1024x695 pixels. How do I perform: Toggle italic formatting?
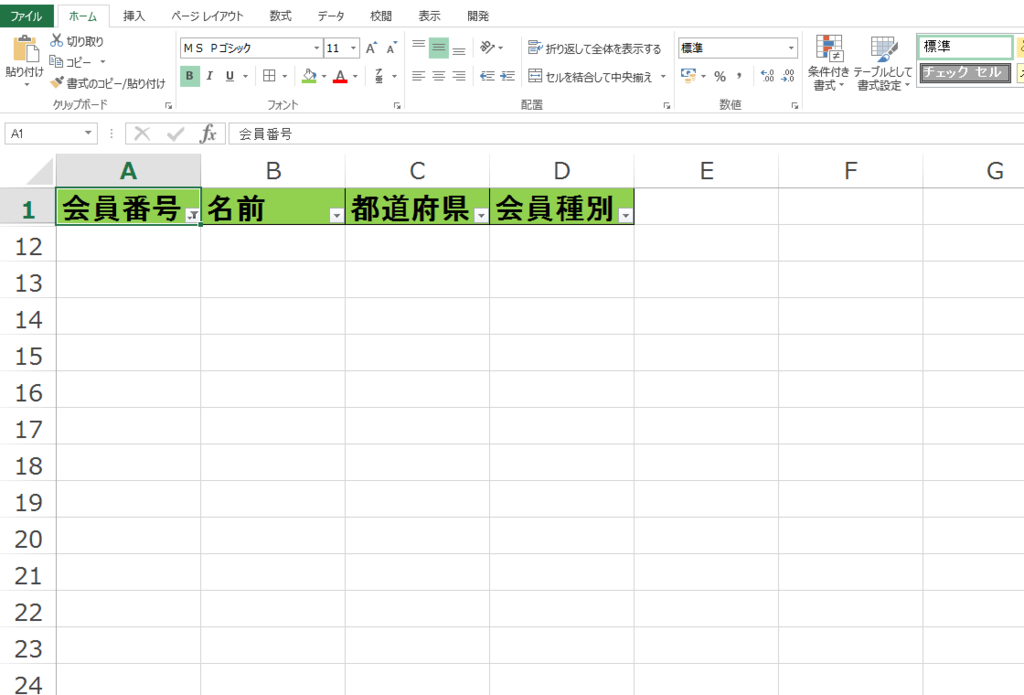(x=207, y=75)
